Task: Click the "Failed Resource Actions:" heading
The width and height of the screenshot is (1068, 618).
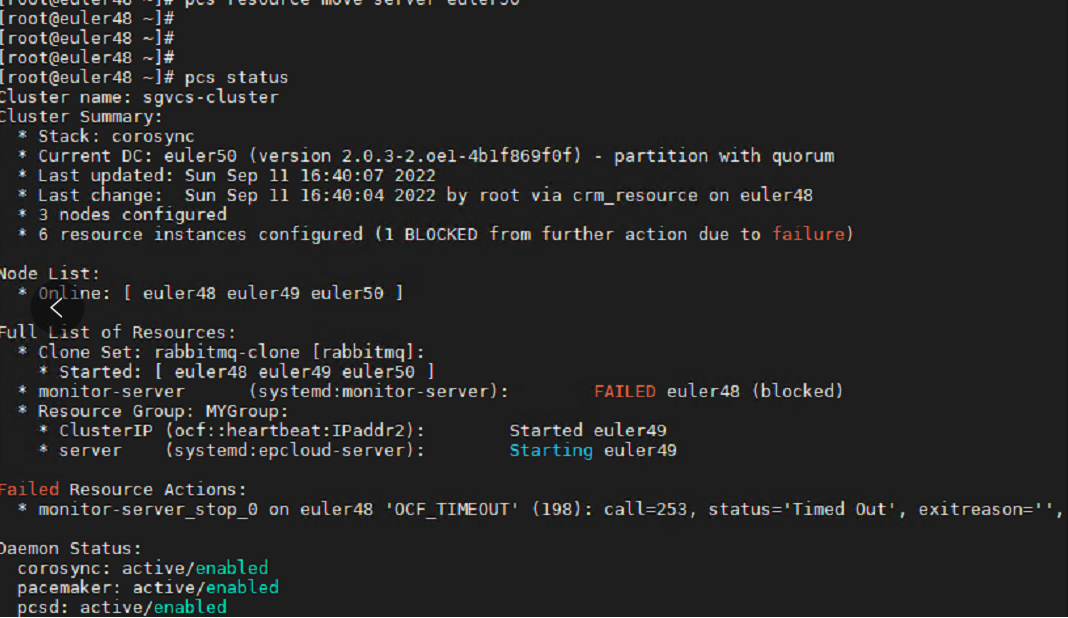Action: click(122, 489)
